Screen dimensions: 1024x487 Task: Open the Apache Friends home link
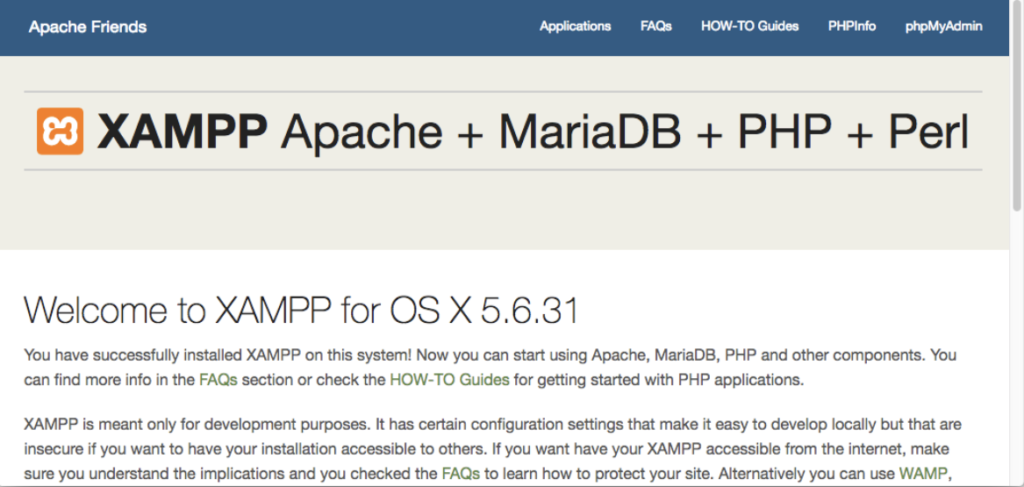87,27
